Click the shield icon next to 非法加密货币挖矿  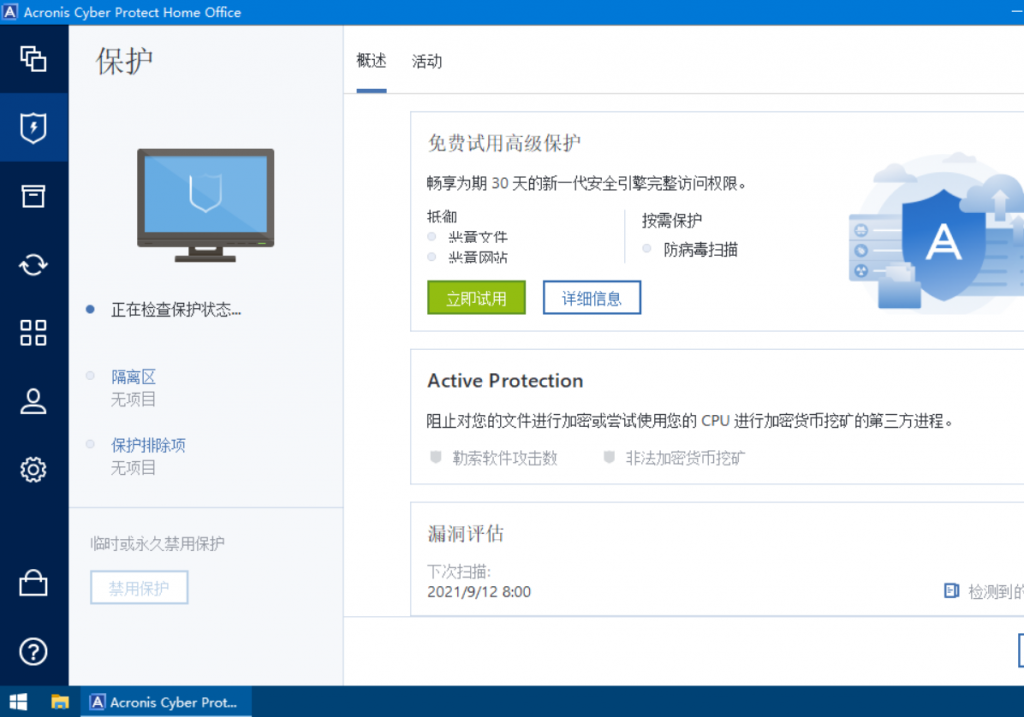click(x=609, y=457)
